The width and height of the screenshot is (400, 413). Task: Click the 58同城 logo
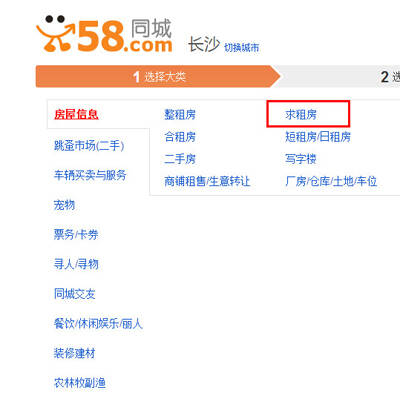coord(104,34)
